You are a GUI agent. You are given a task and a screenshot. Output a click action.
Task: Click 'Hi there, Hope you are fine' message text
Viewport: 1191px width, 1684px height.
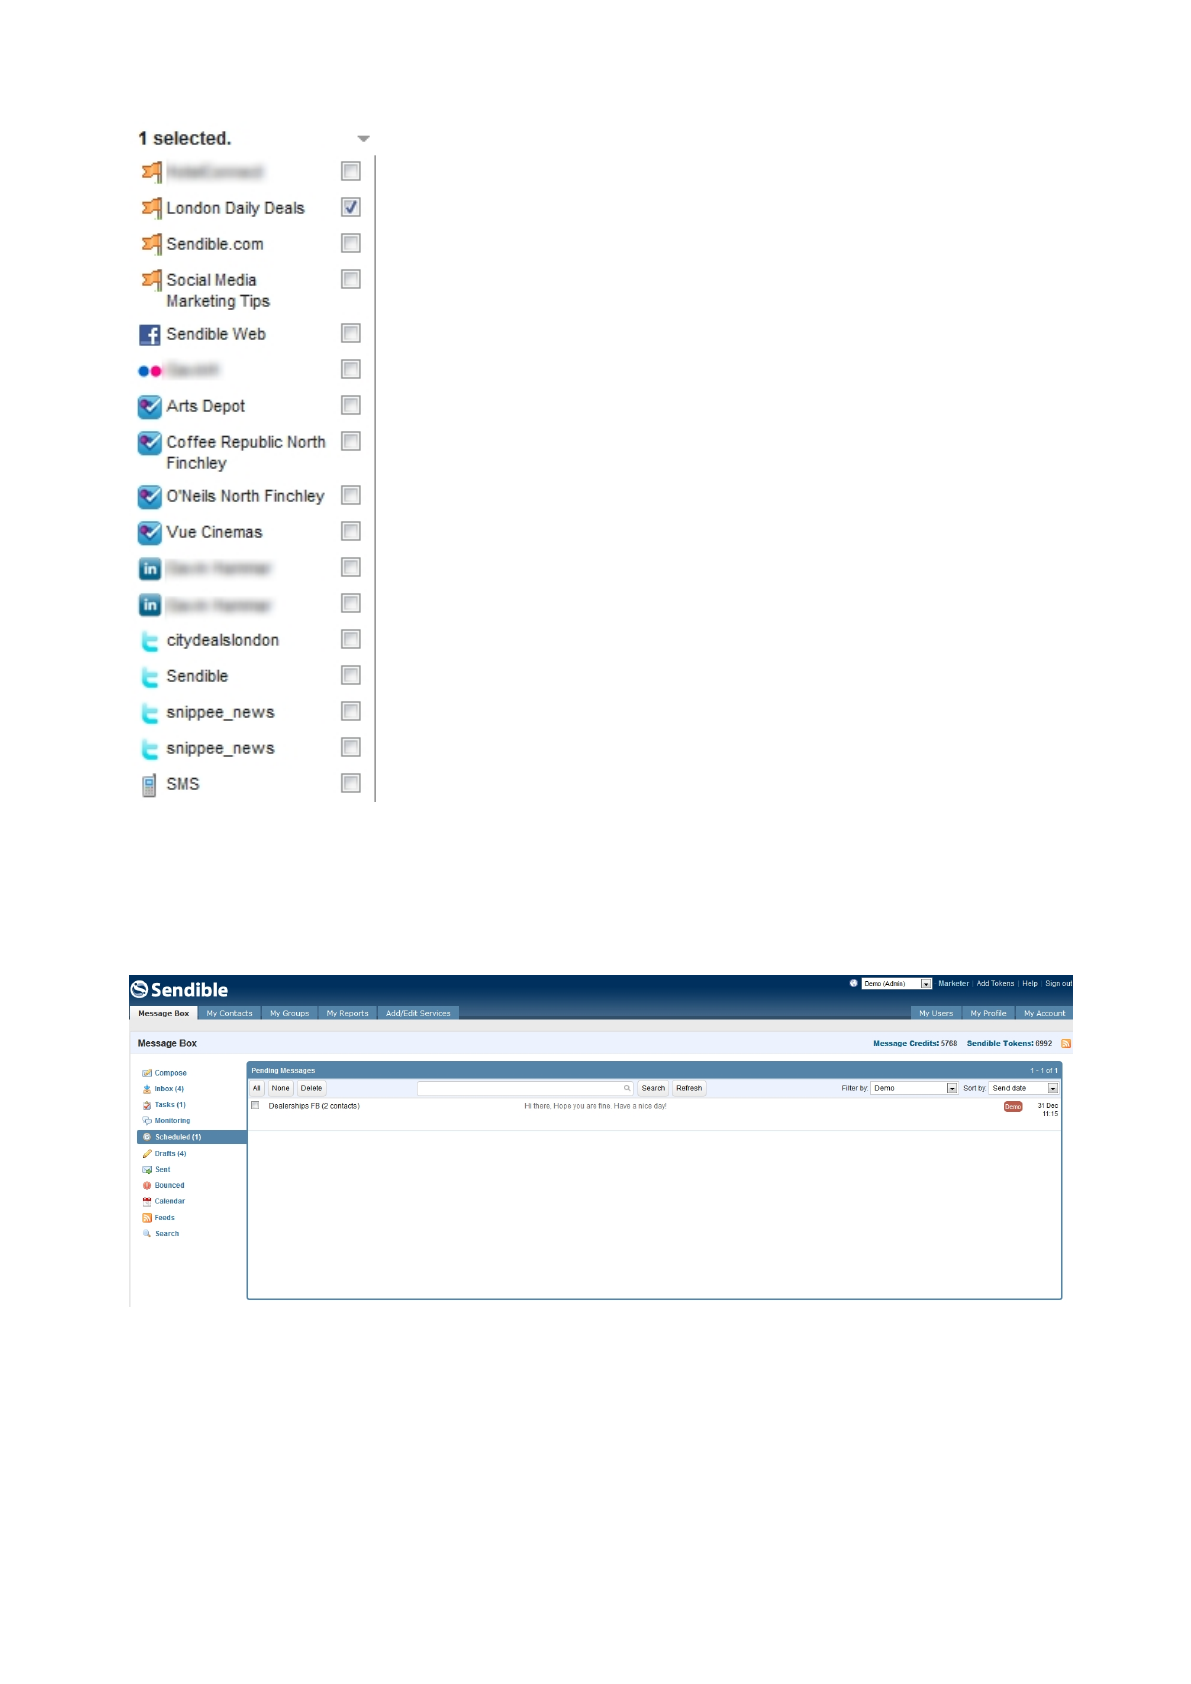(595, 1106)
